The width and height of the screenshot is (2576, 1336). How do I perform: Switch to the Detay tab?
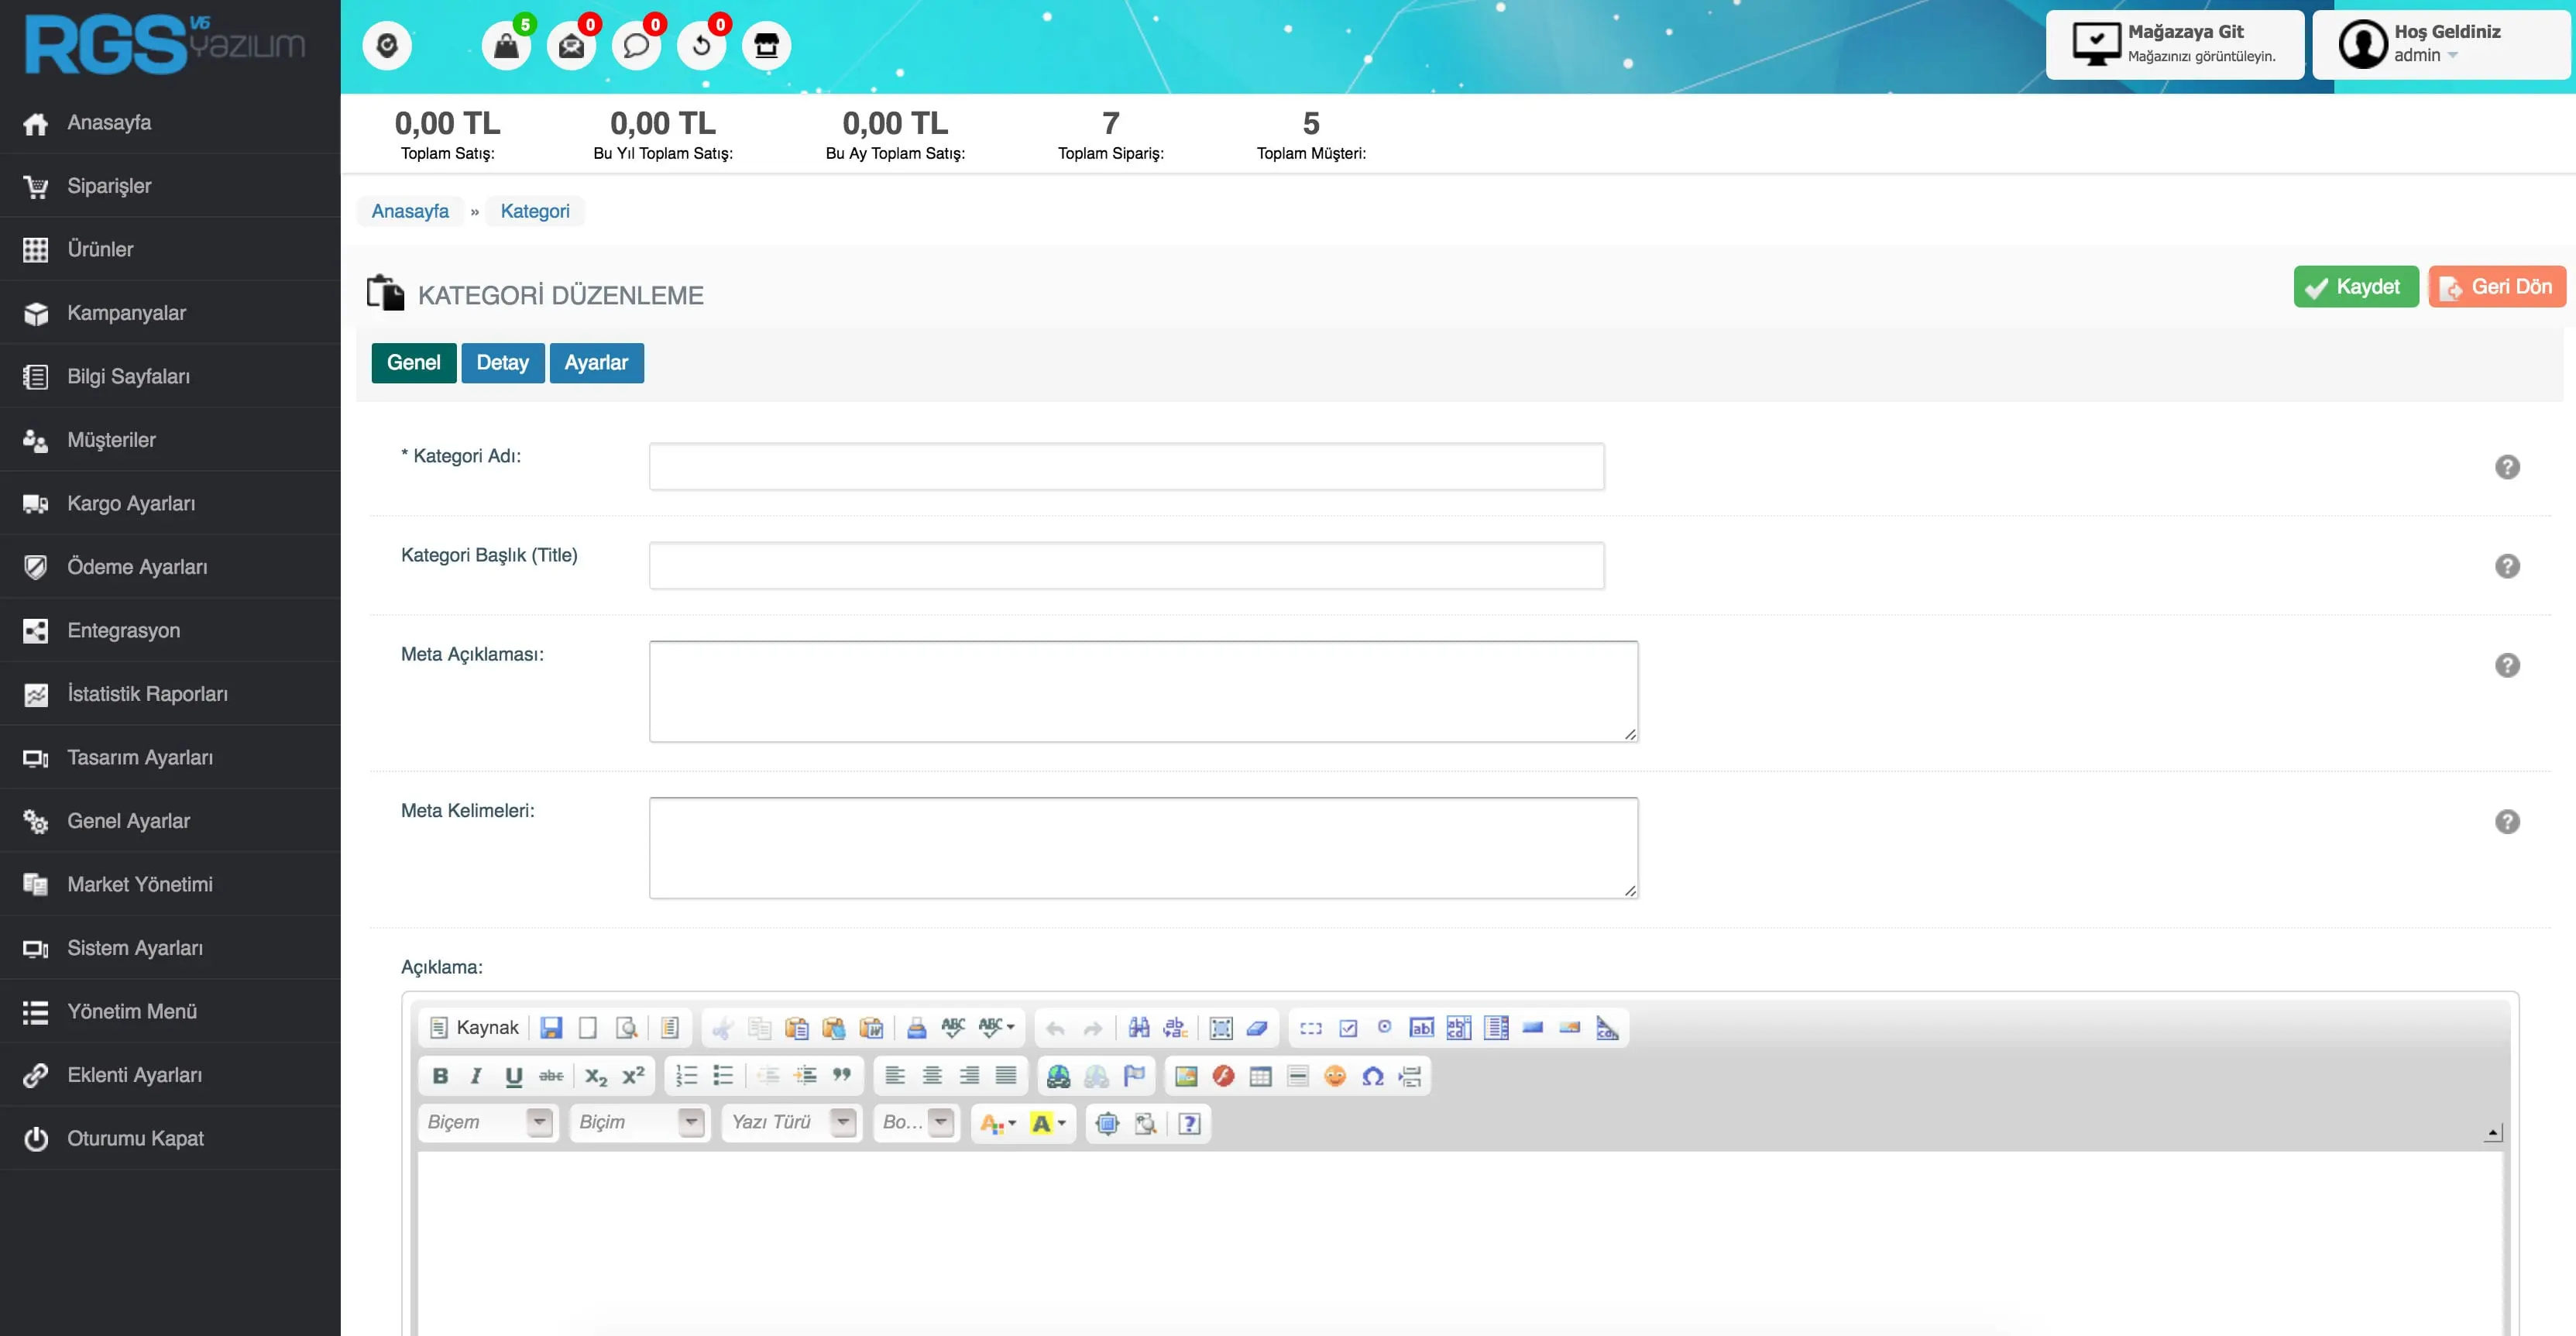pyautogui.click(x=502, y=363)
